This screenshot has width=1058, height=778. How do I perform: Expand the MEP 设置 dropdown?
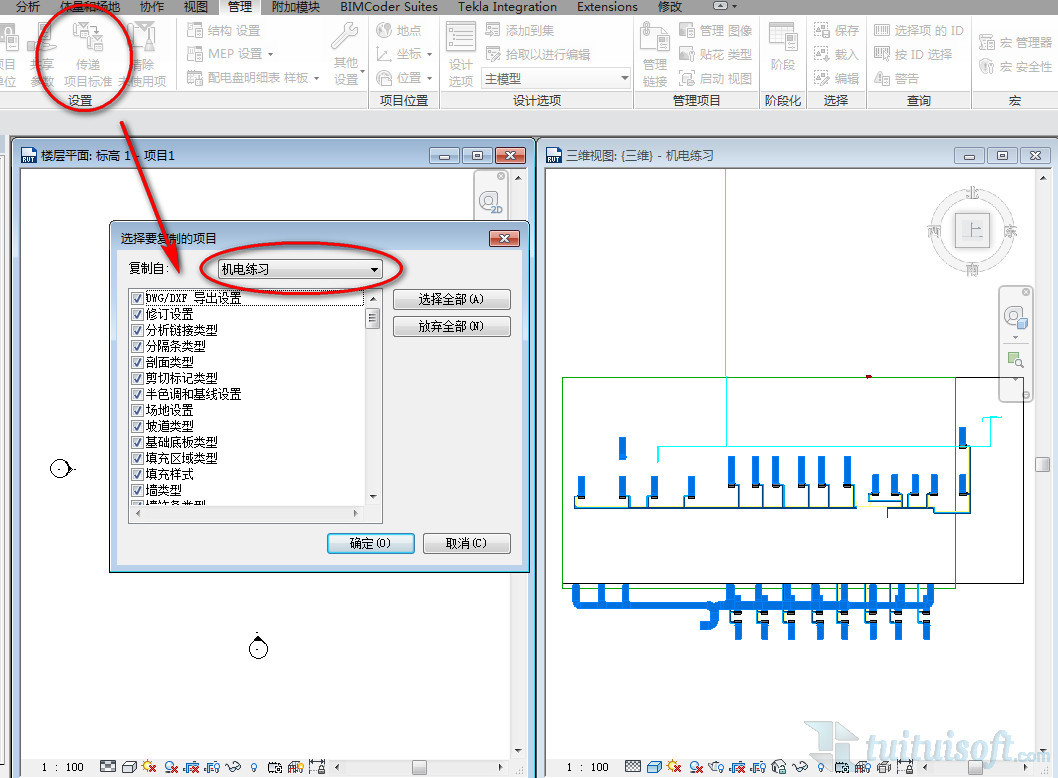(270, 54)
